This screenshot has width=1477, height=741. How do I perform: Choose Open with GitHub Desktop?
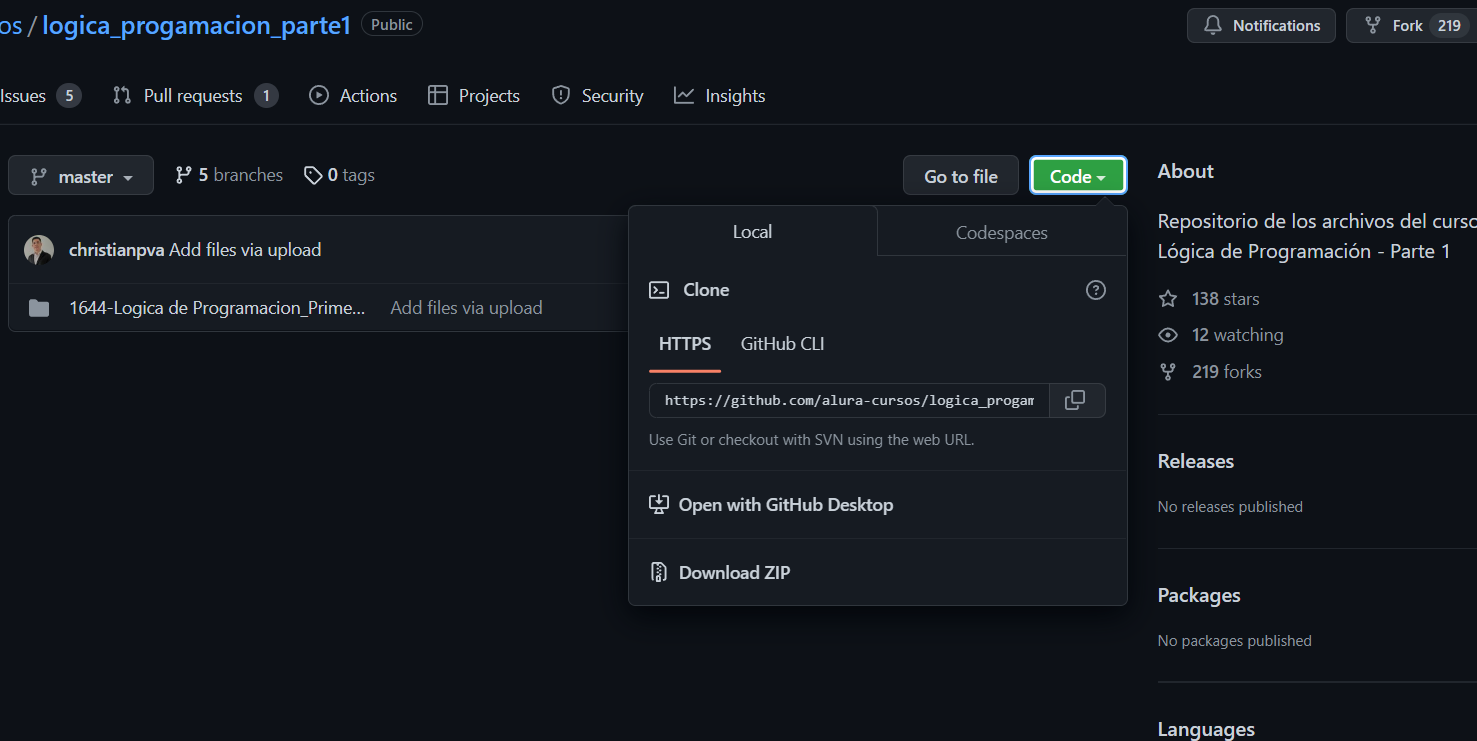click(878, 505)
